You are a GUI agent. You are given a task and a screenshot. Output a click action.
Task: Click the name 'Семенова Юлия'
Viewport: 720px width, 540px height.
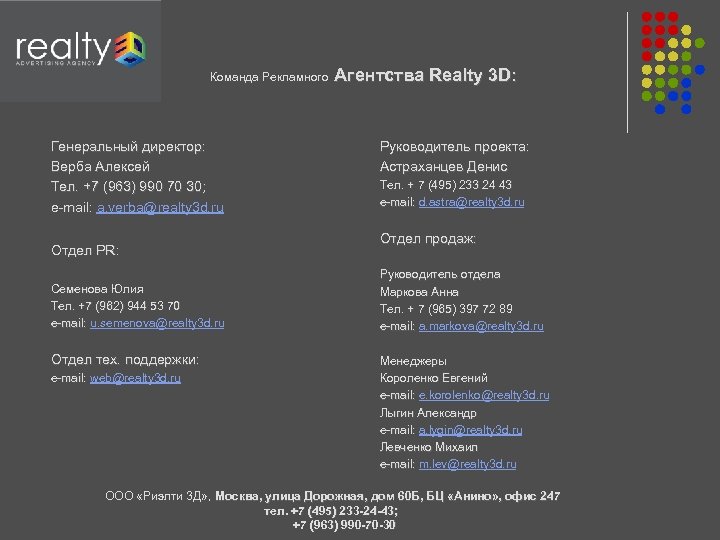(x=97, y=289)
